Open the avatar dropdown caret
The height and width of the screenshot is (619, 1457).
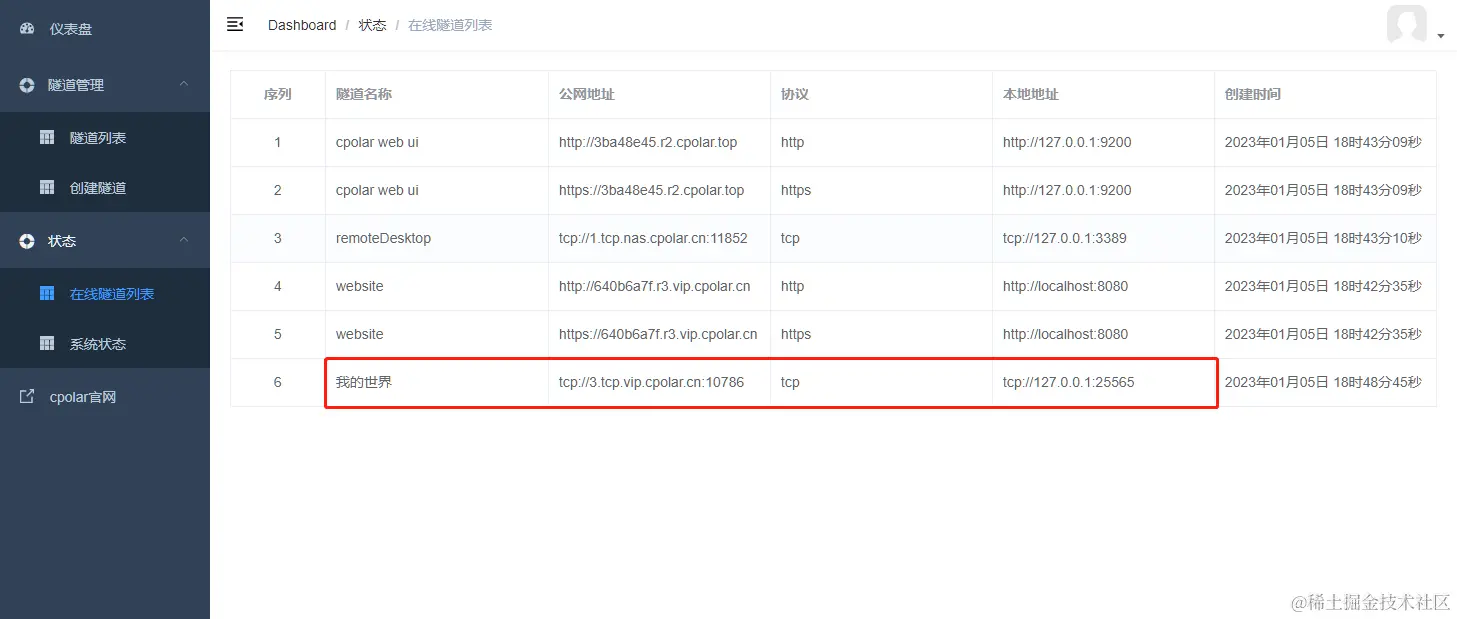click(1441, 35)
